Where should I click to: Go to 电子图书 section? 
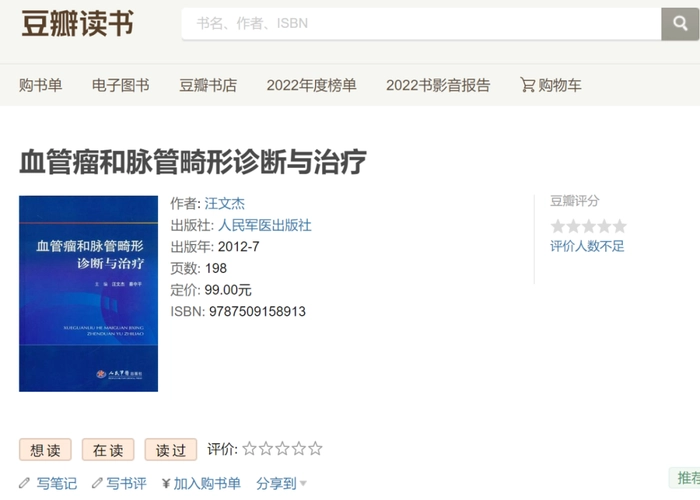coord(120,85)
